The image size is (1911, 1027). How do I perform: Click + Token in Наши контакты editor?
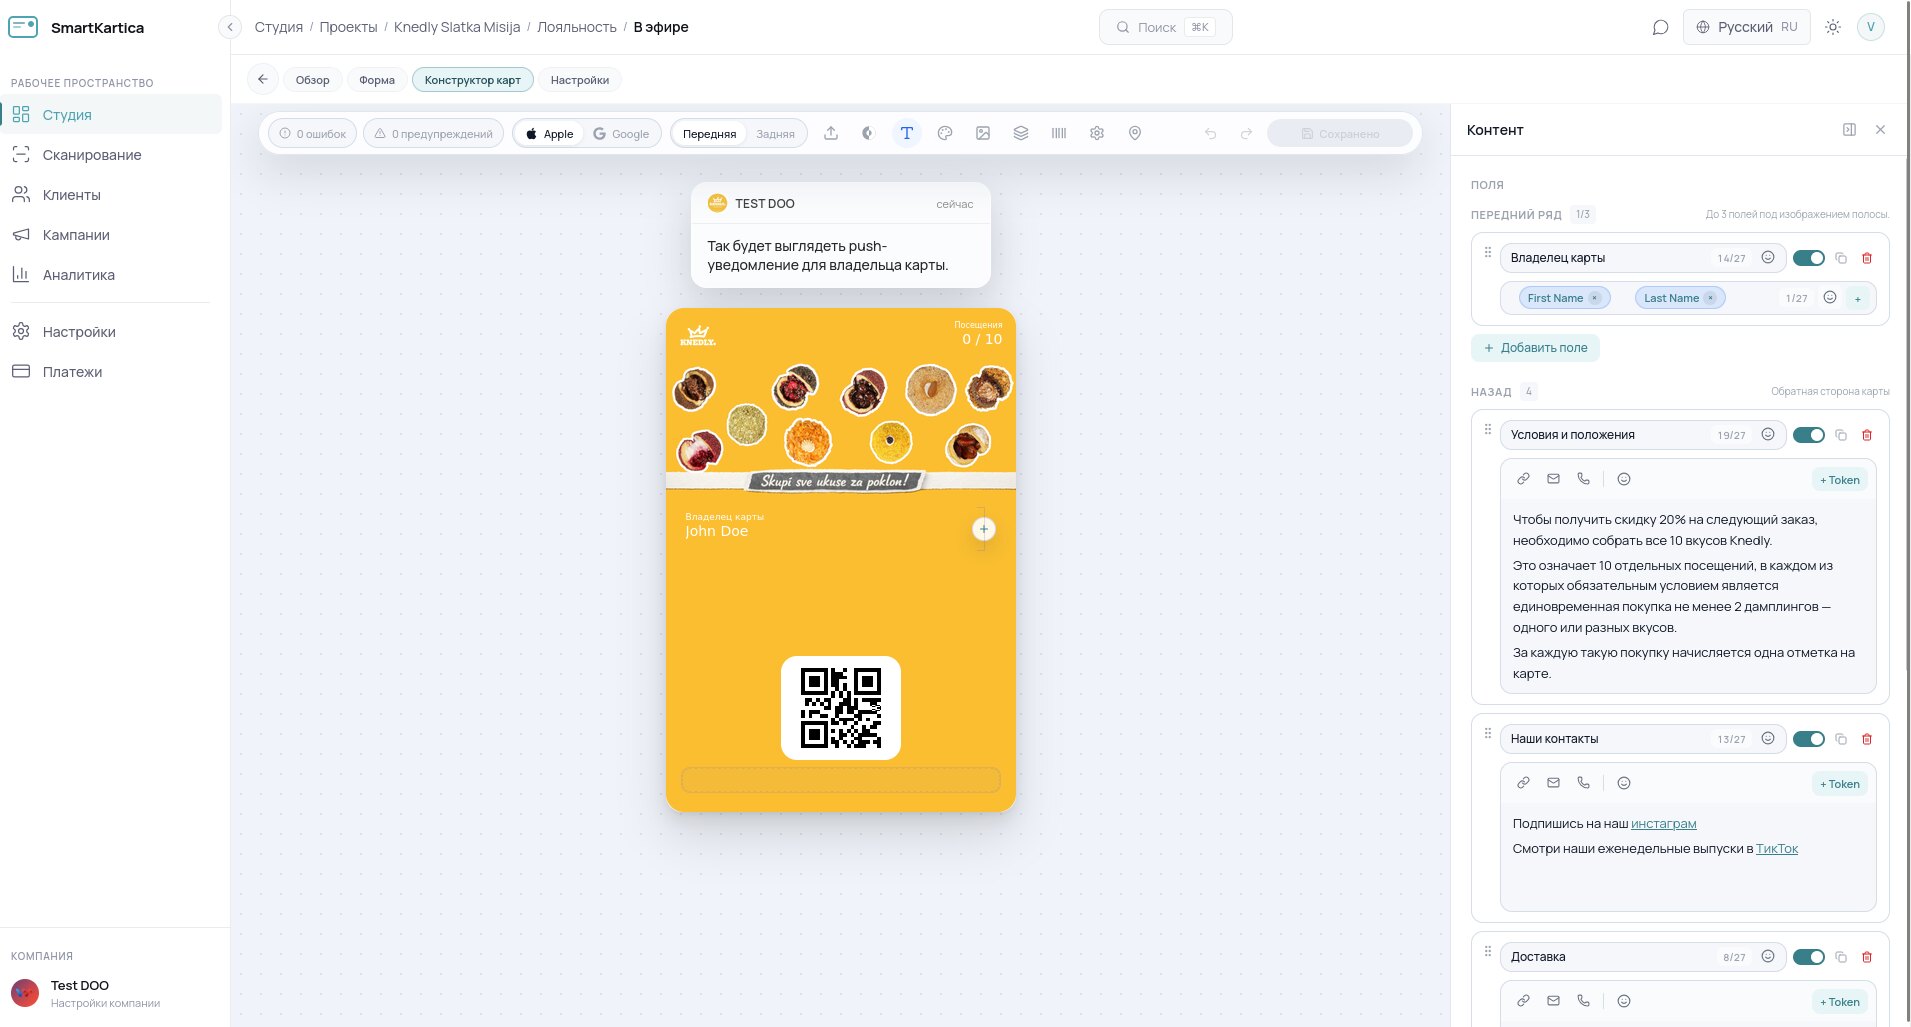(x=1840, y=784)
